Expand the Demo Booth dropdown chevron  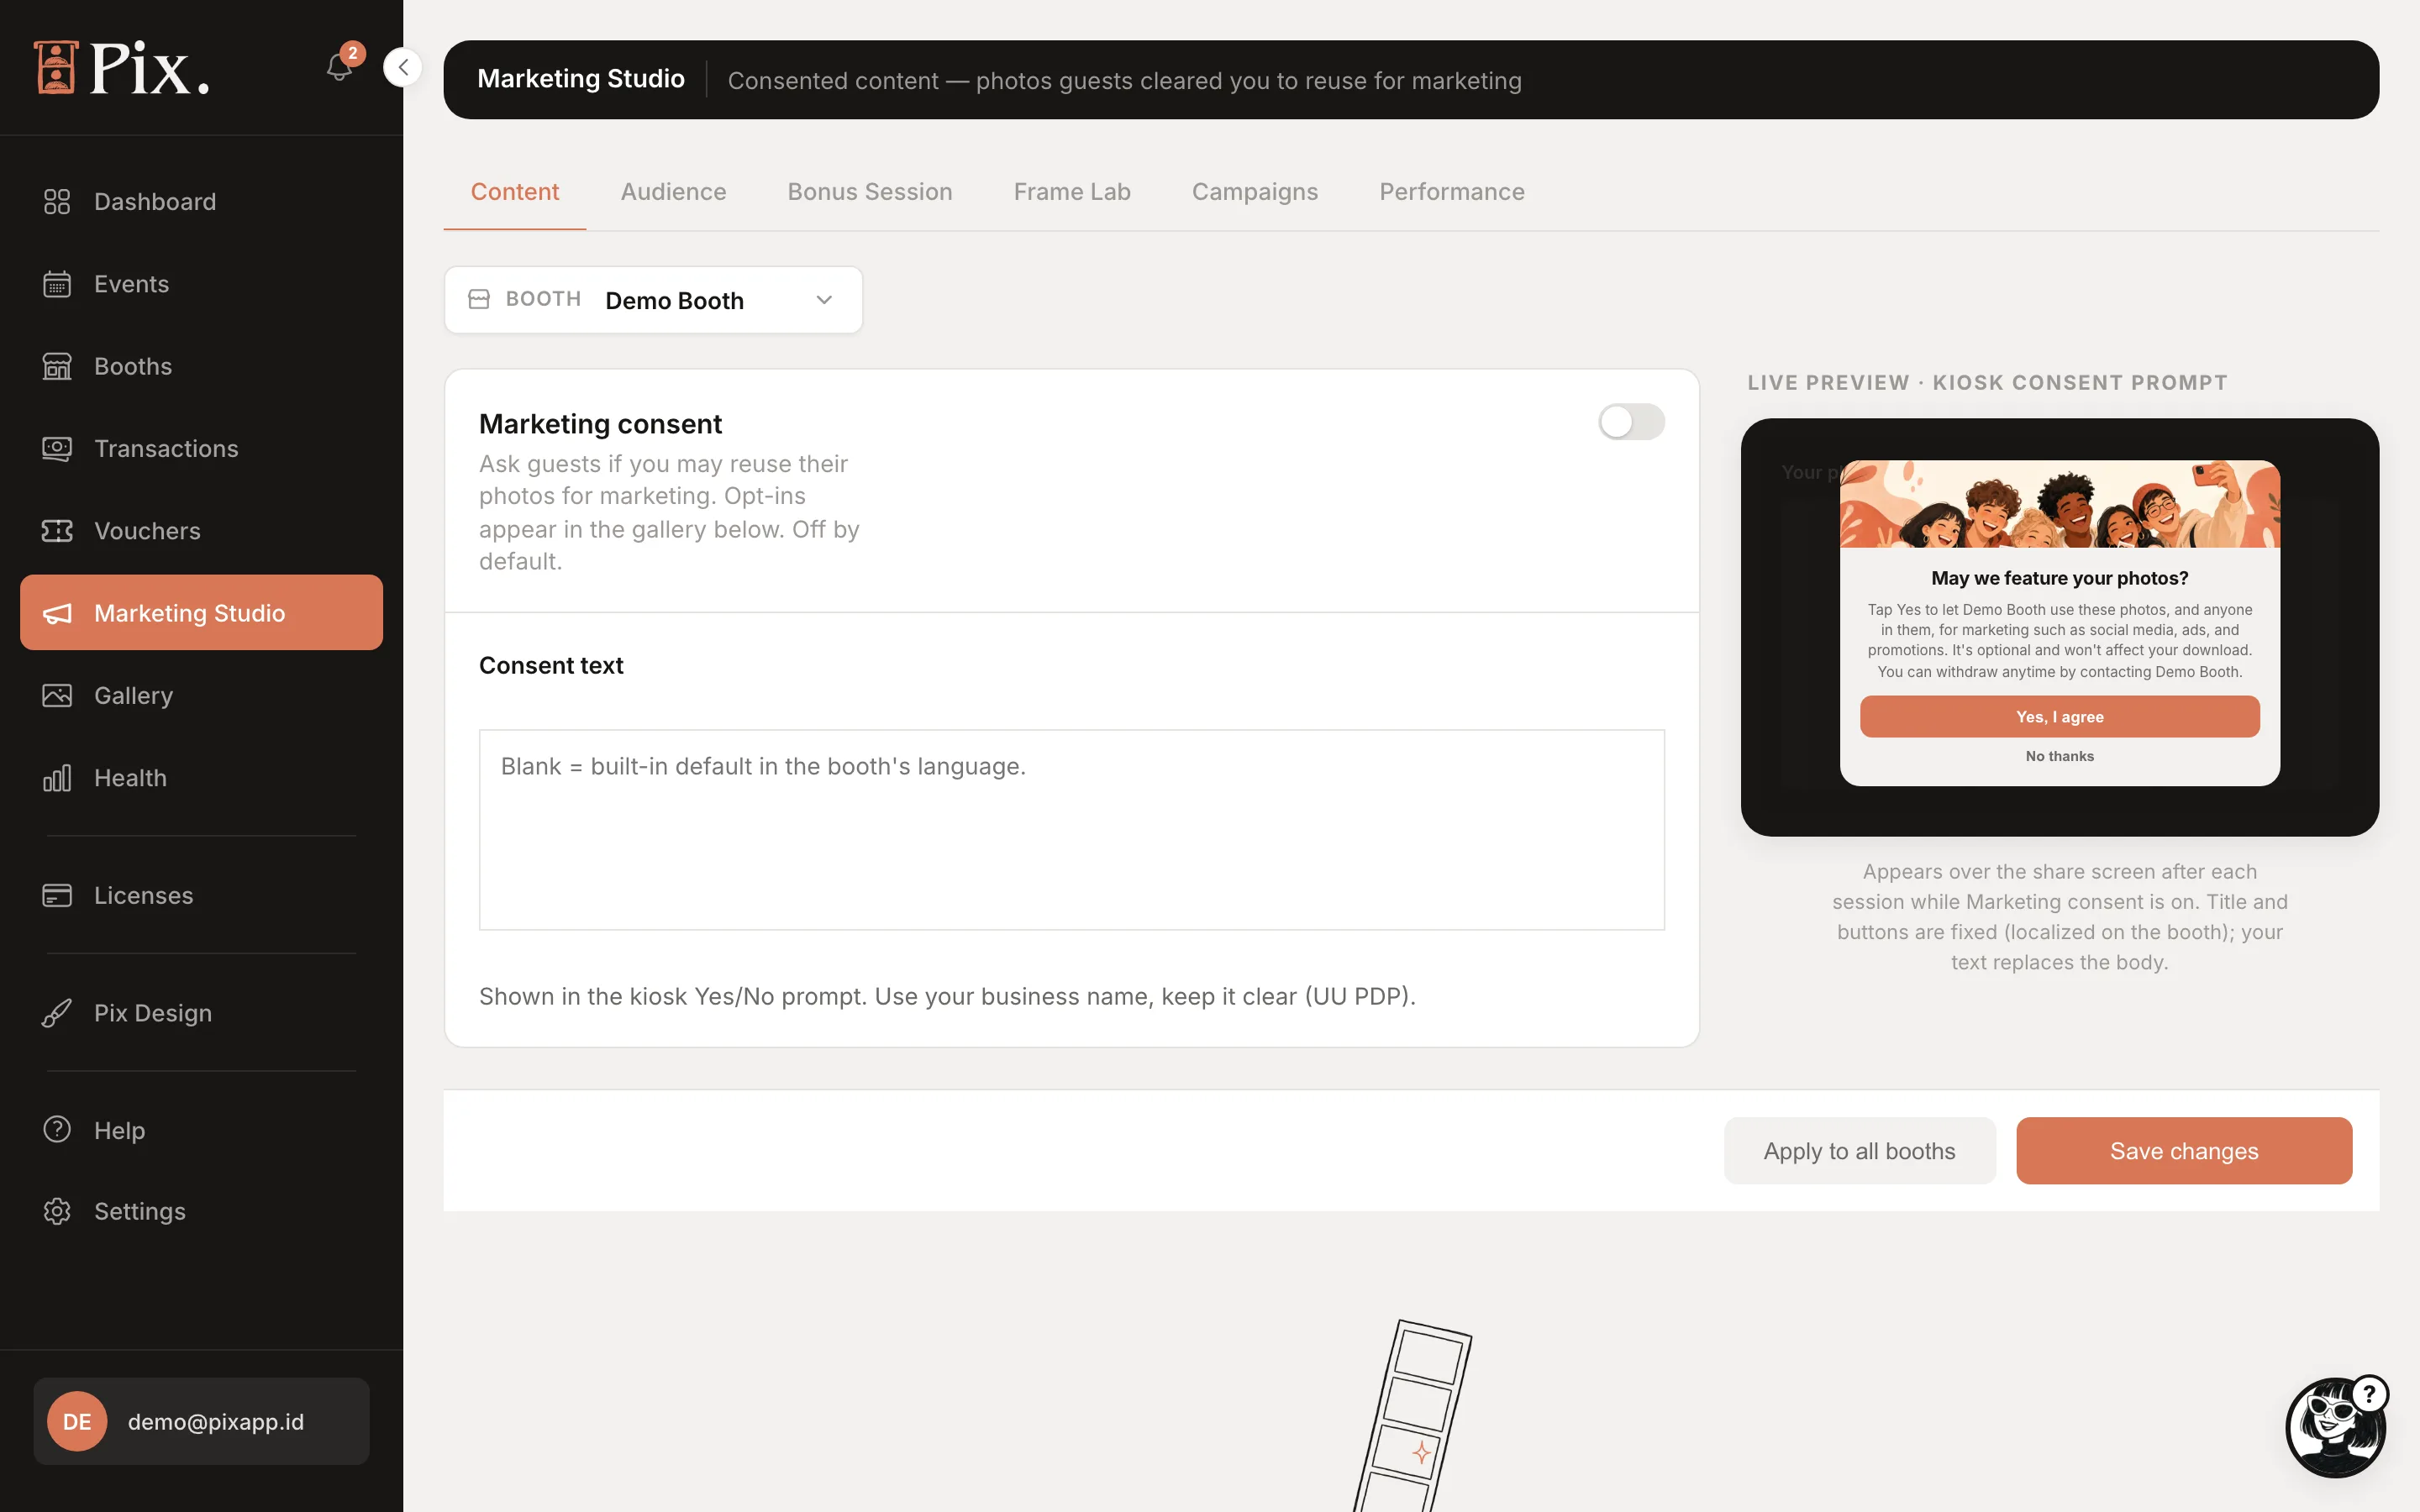[824, 300]
